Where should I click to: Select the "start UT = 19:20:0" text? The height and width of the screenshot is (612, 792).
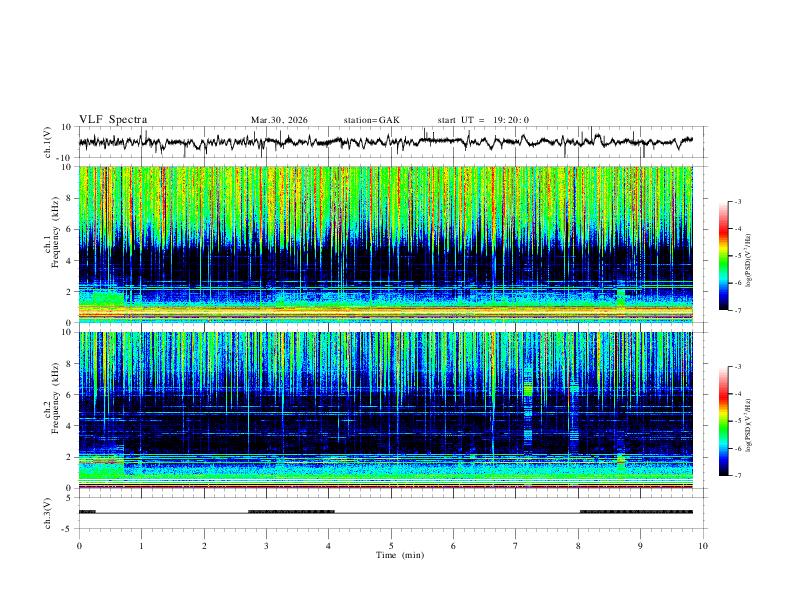pos(483,120)
